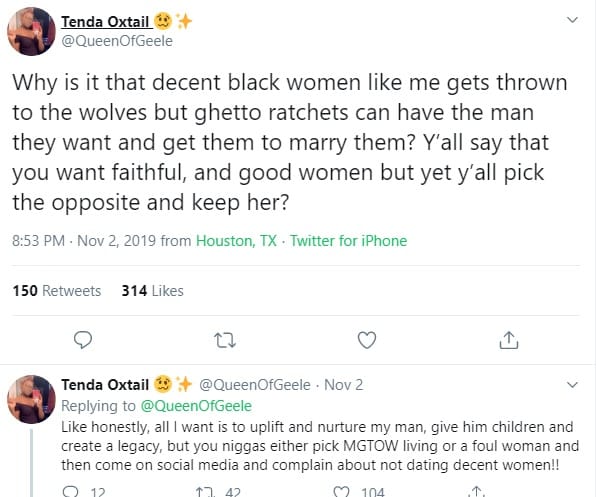Image resolution: width=596 pixels, height=497 pixels.
Task: Retweet the main tweet using retweet icon
Action: pos(225,340)
